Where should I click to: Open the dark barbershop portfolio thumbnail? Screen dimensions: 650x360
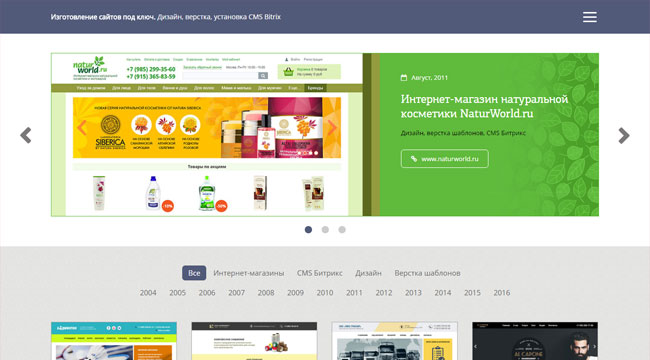(x=535, y=341)
